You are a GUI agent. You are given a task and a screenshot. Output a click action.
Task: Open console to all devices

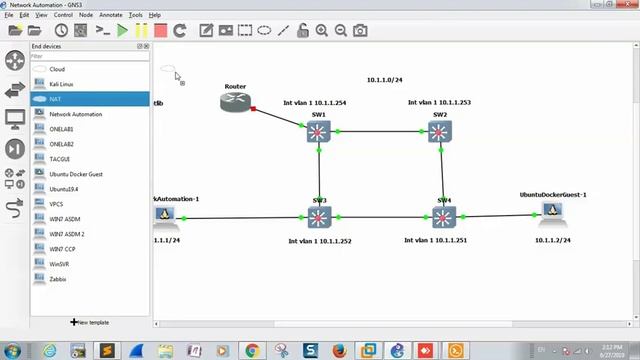102,30
